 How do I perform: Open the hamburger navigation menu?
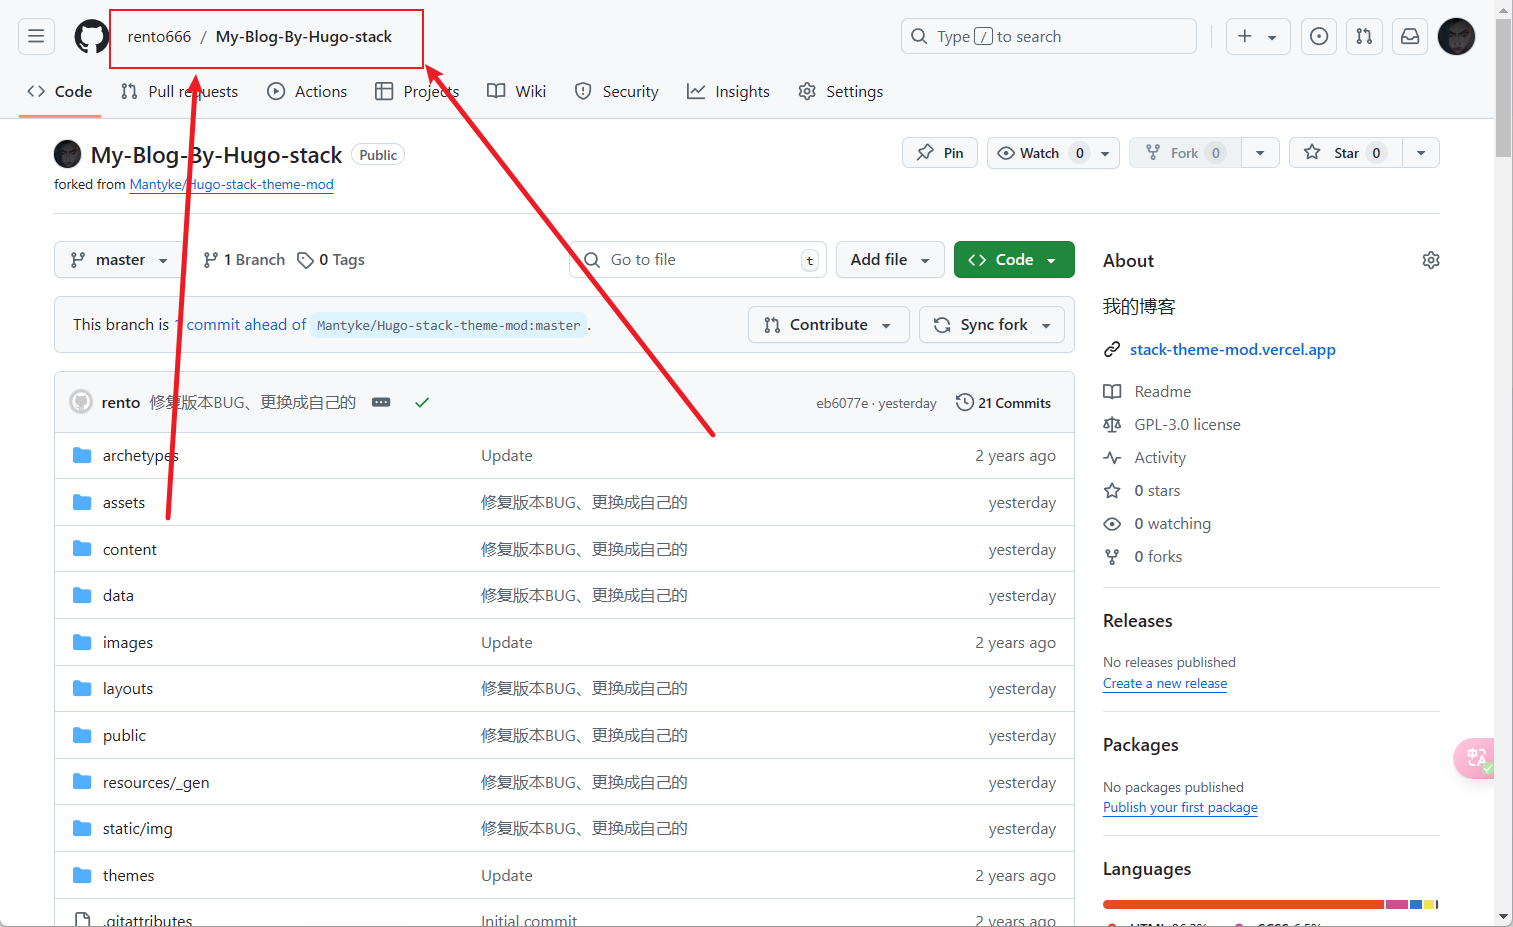click(x=36, y=37)
